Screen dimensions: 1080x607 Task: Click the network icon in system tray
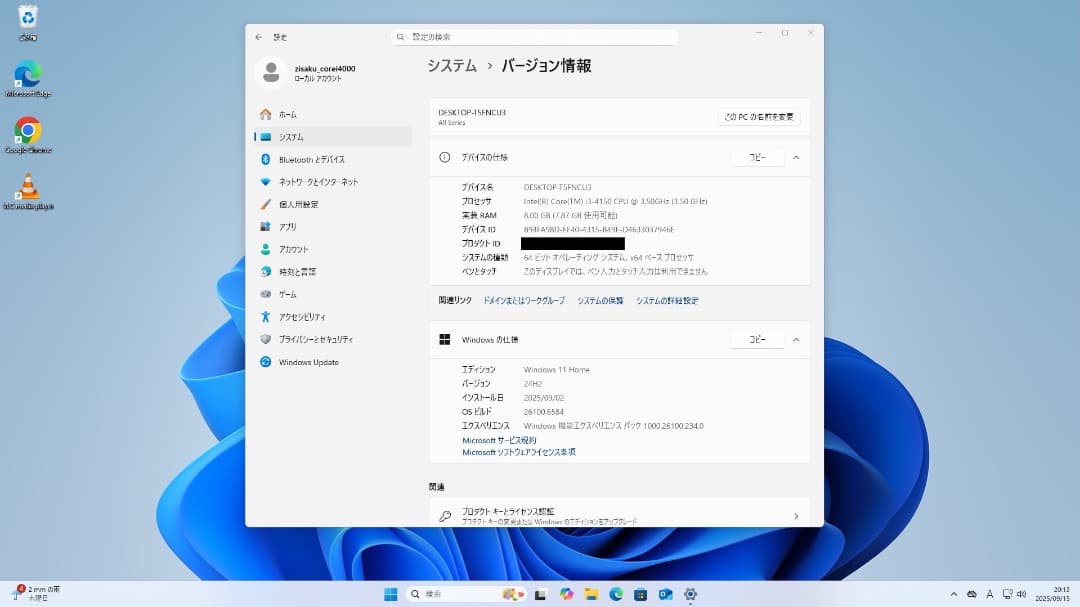point(1008,594)
